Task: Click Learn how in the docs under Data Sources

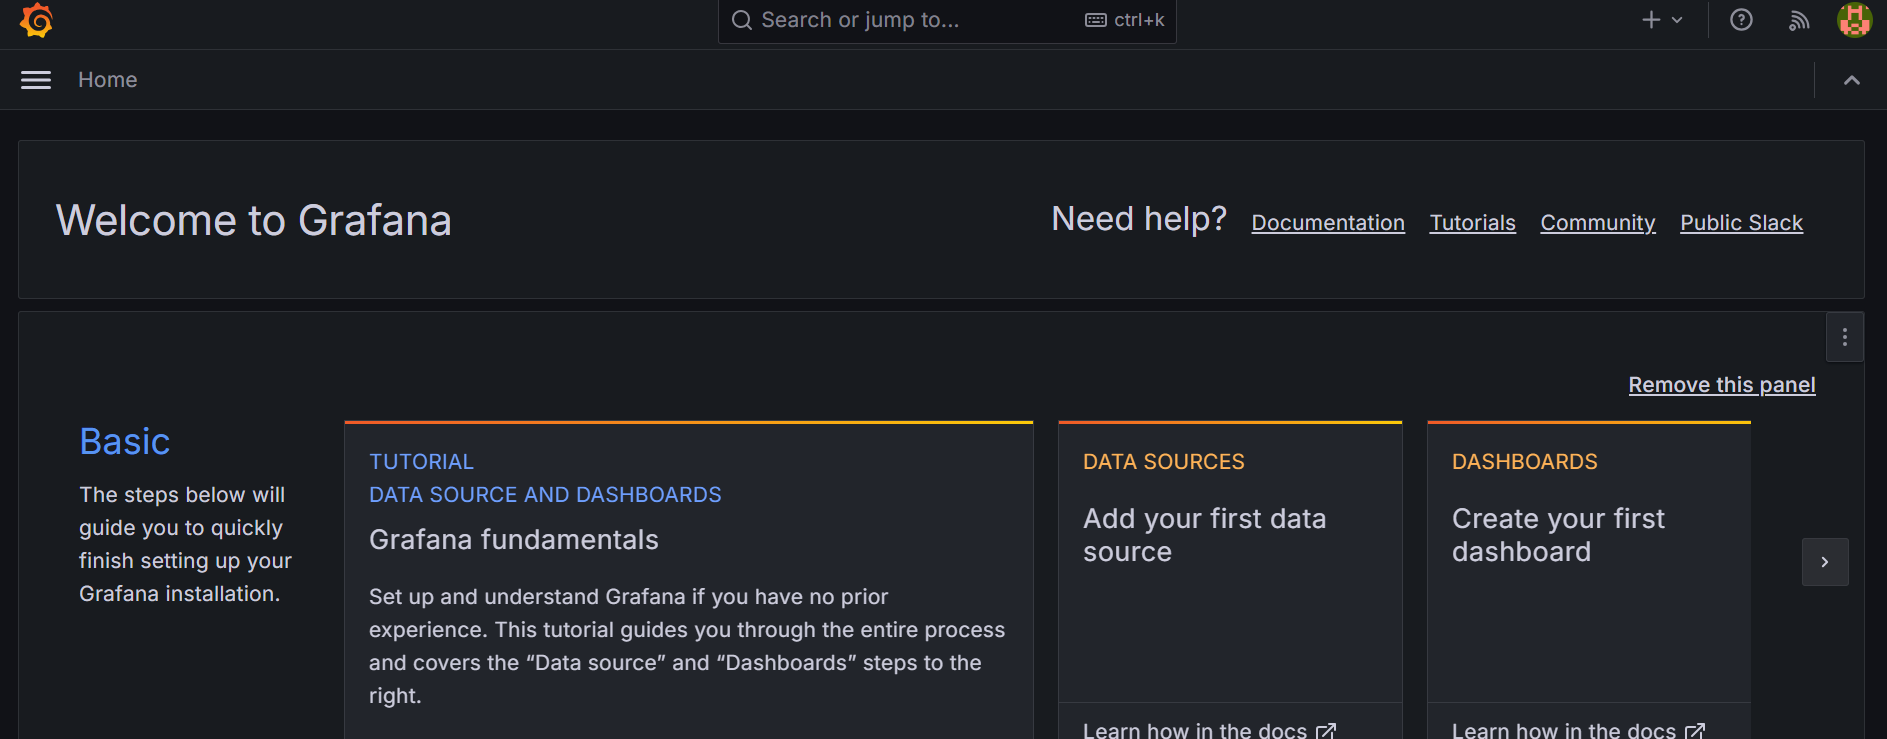Action: pyautogui.click(x=1209, y=730)
